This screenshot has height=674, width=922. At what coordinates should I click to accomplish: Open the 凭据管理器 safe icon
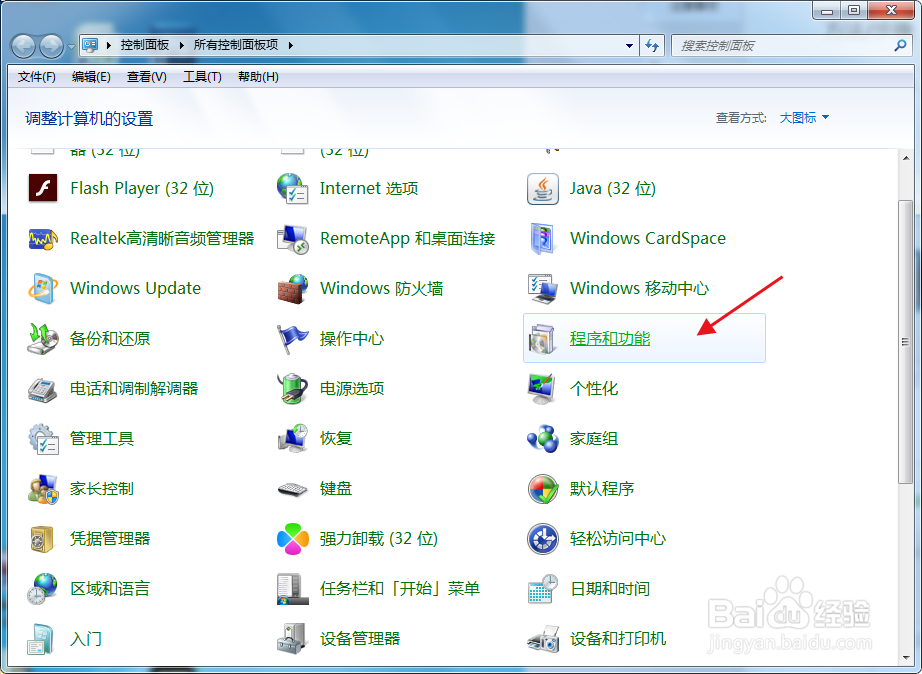(x=43, y=539)
